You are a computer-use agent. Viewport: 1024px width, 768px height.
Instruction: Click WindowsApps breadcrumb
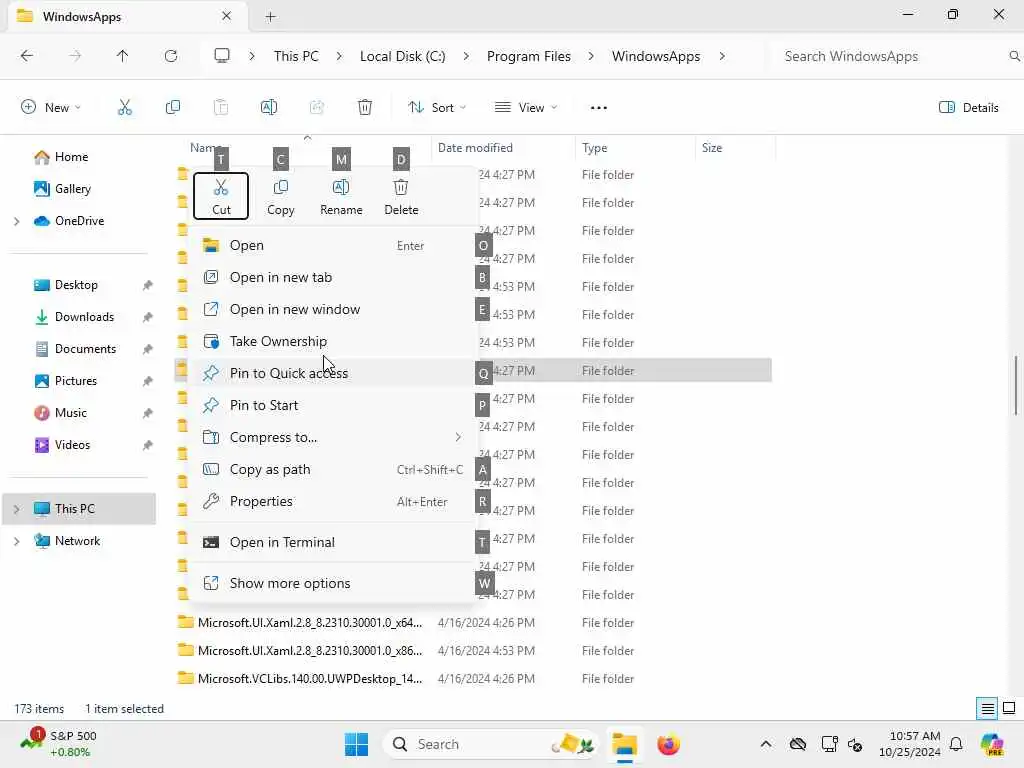(x=656, y=56)
